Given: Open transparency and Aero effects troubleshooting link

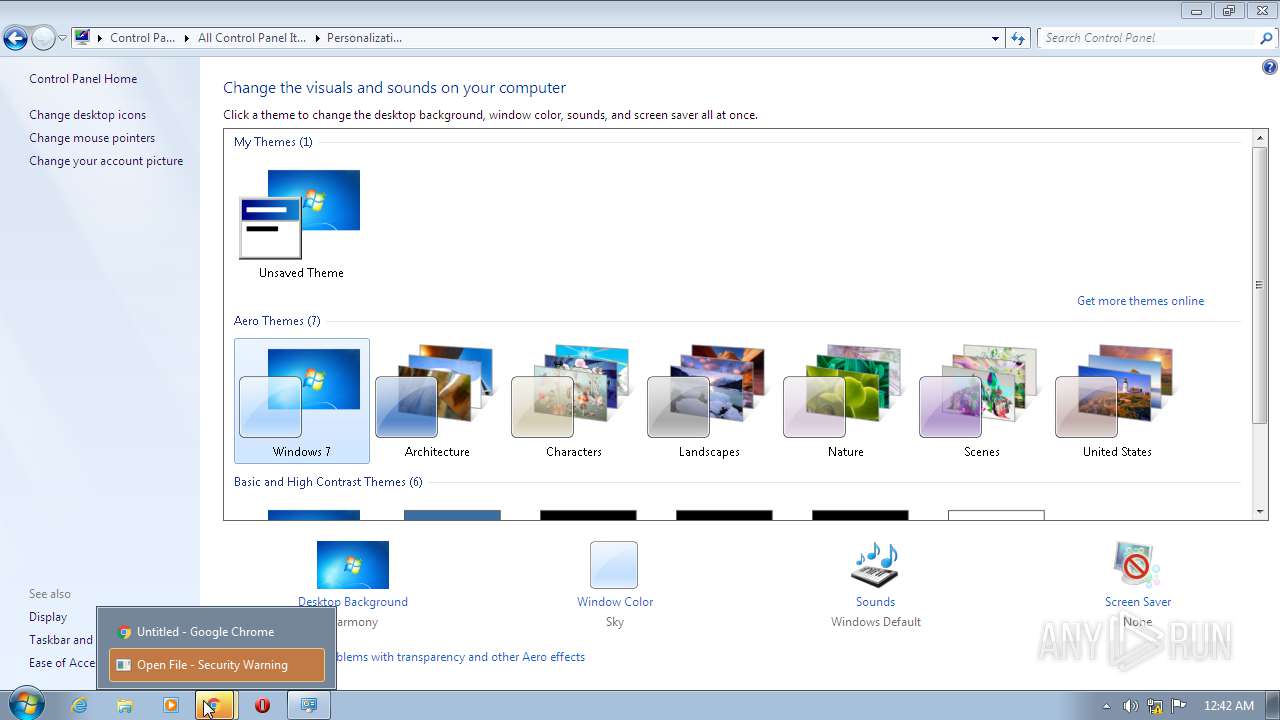Looking at the screenshot, I should click(x=460, y=657).
